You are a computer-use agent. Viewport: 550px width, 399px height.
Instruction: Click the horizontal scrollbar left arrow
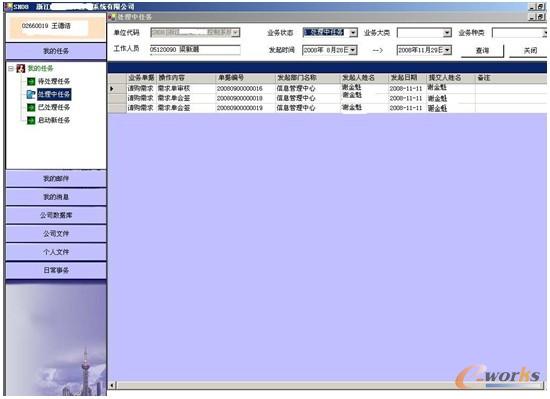(x=112, y=385)
